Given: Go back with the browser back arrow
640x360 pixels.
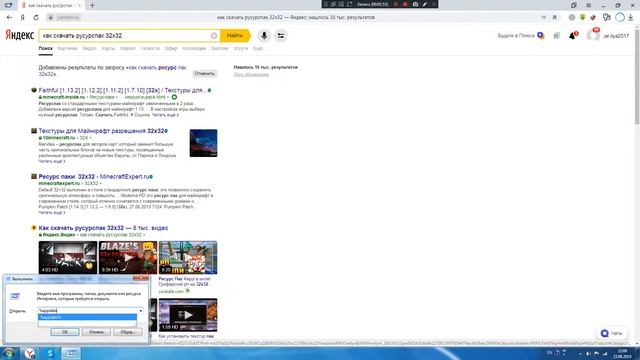Looking at the screenshot, I should coord(9,18).
